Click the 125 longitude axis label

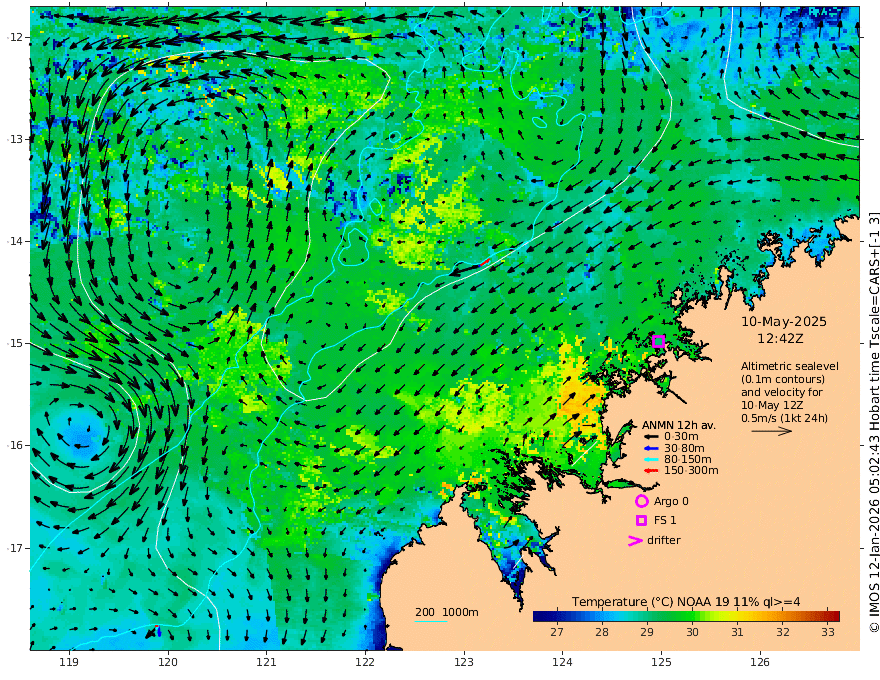(661, 663)
